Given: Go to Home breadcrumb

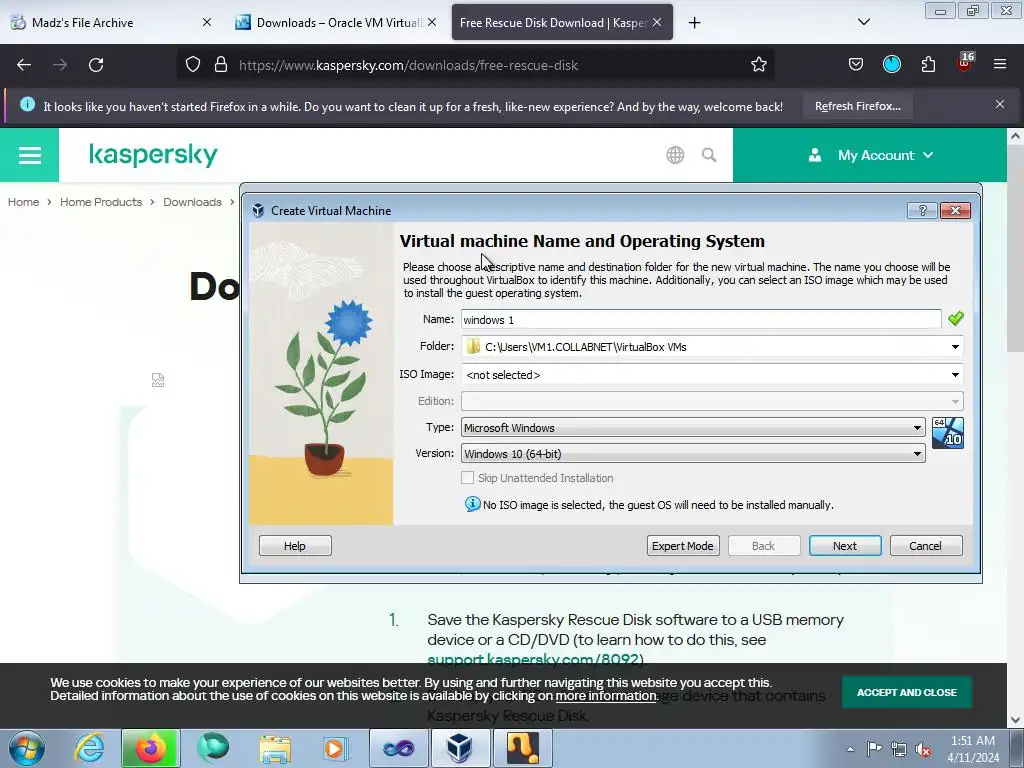Looking at the screenshot, I should pos(24,202).
